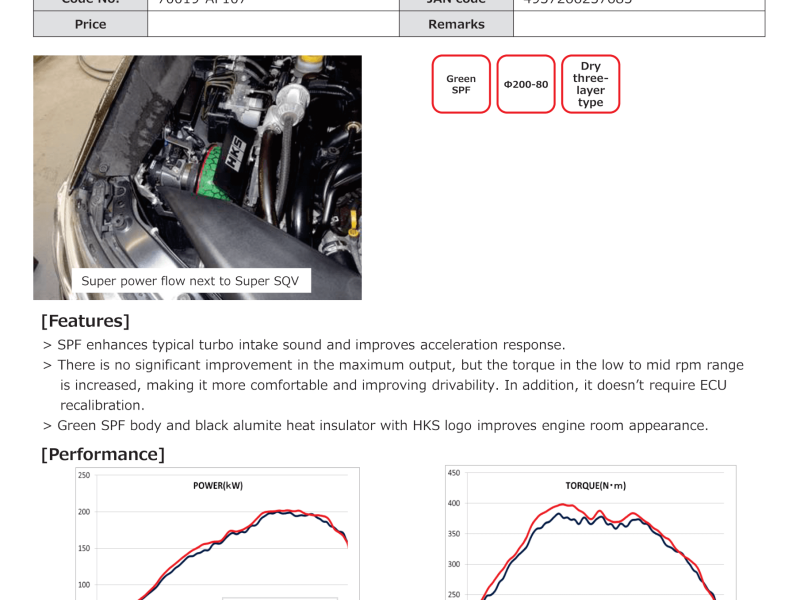The width and height of the screenshot is (800, 600).
Task: Click the empty Price value cell
Action: [x=273, y=24]
